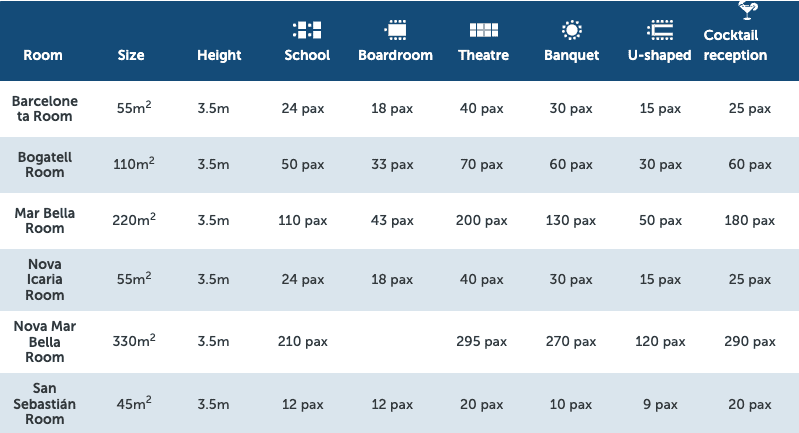Click the U-shaped layout icon
The width and height of the screenshot is (799, 433).
660,30
